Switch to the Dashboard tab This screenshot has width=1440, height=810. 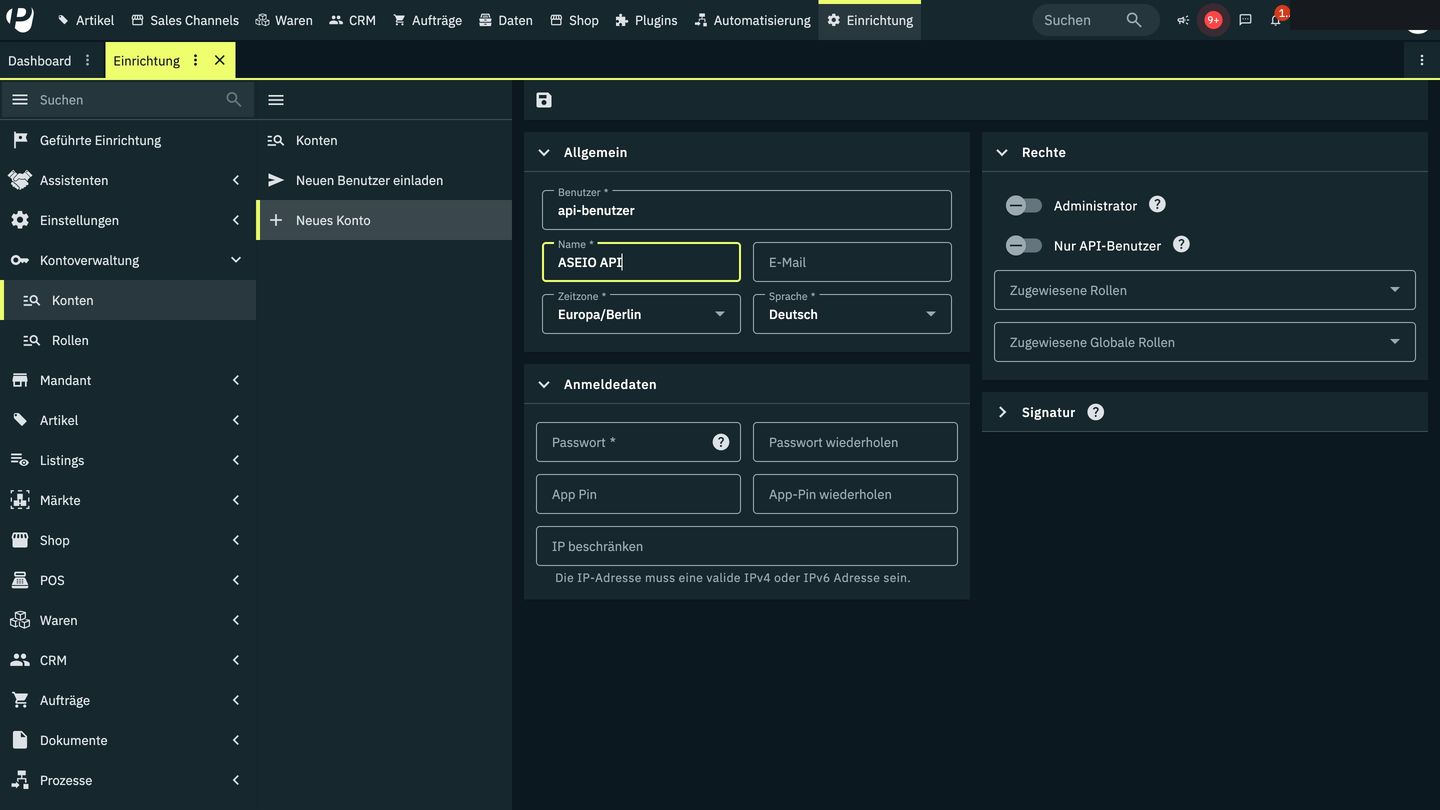click(40, 60)
